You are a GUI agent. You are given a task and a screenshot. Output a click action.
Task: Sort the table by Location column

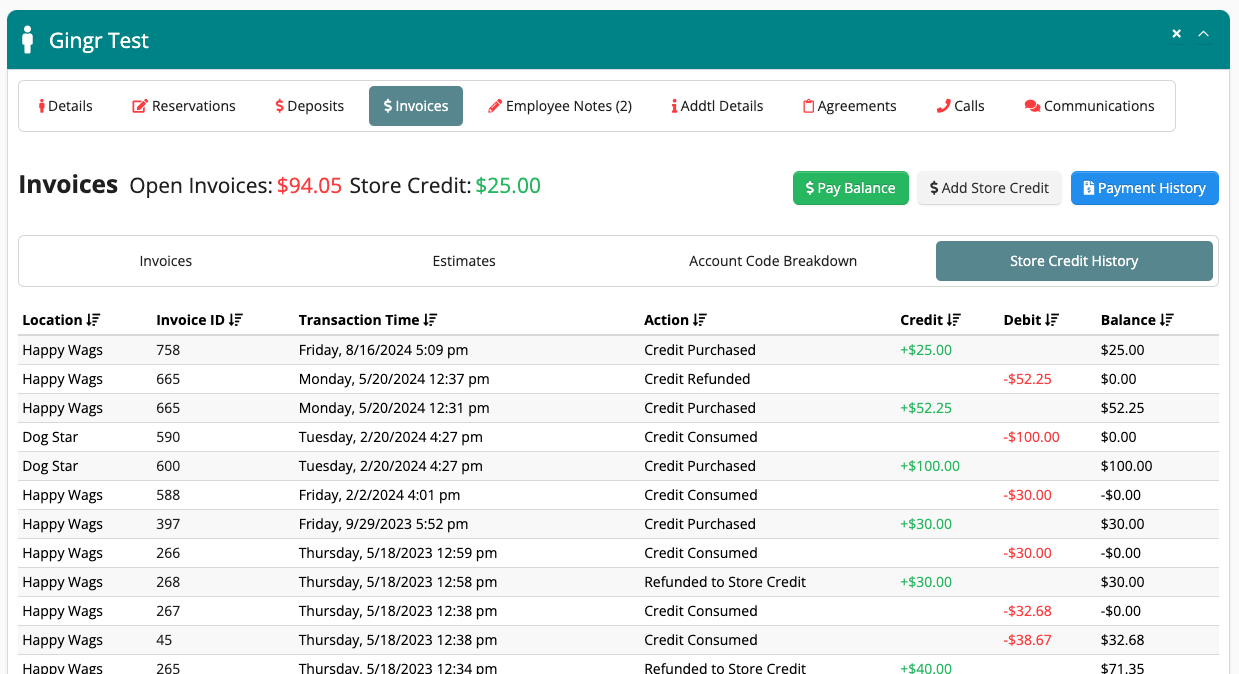pos(92,319)
